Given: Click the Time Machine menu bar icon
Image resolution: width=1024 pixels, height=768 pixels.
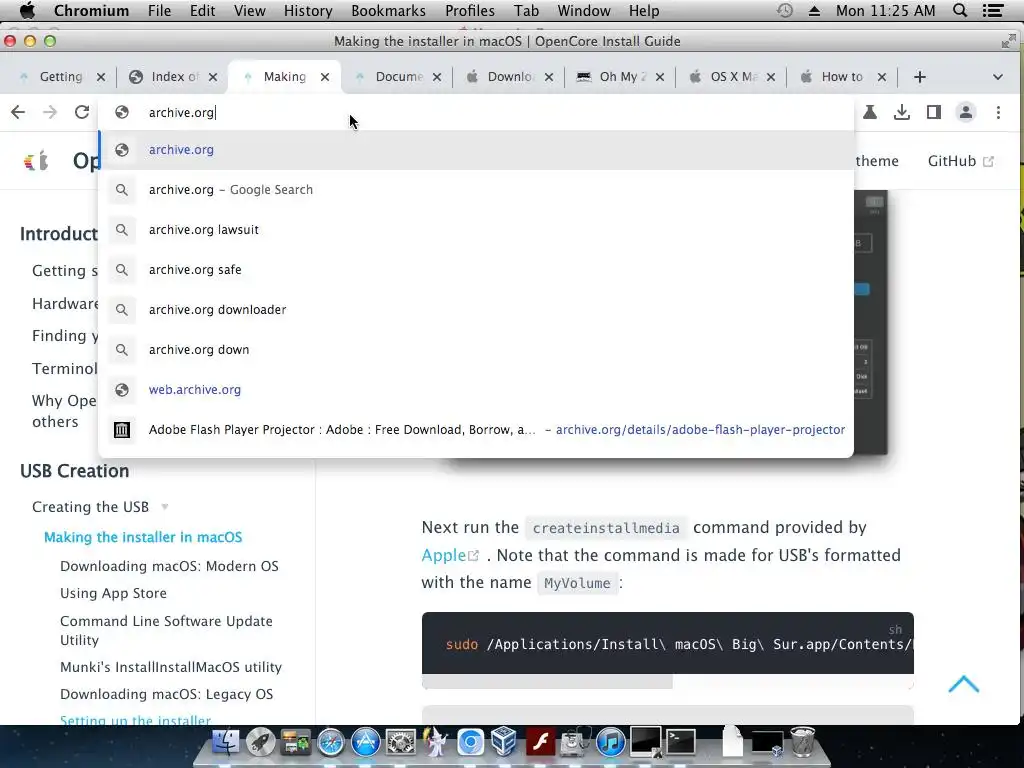Looking at the screenshot, I should click(784, 10).
